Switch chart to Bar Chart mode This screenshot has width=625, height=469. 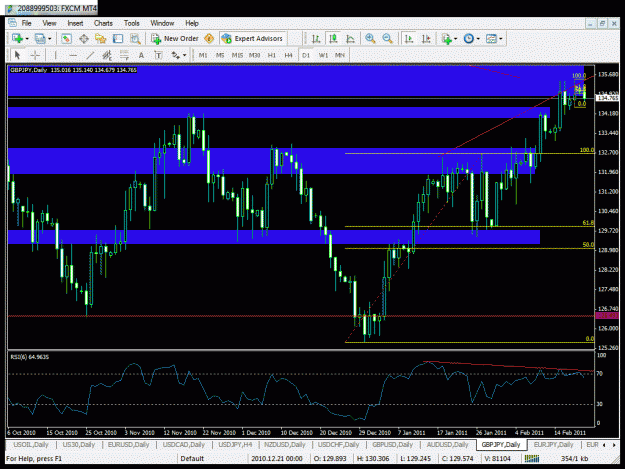click(x=316, y=39)
